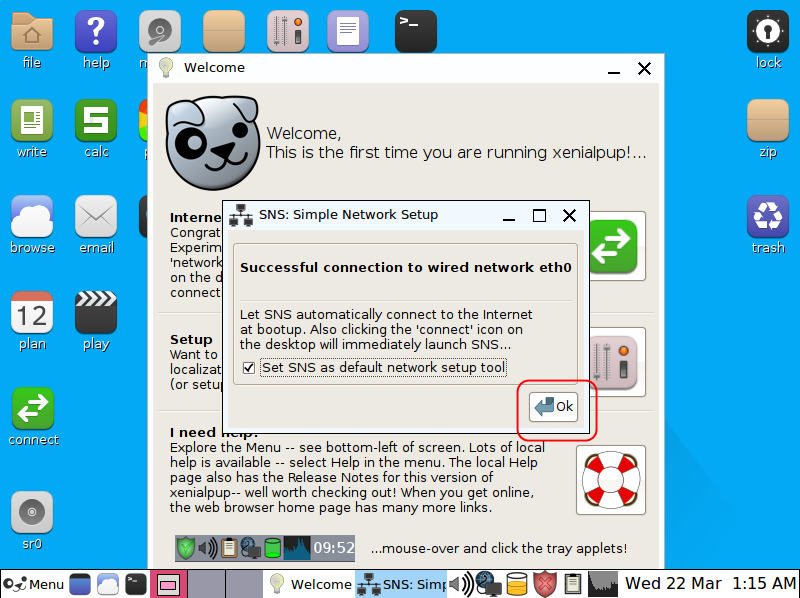Click the network globe tray icon
The width and height of the screenshot is (800, 598).
click(488, 584)
